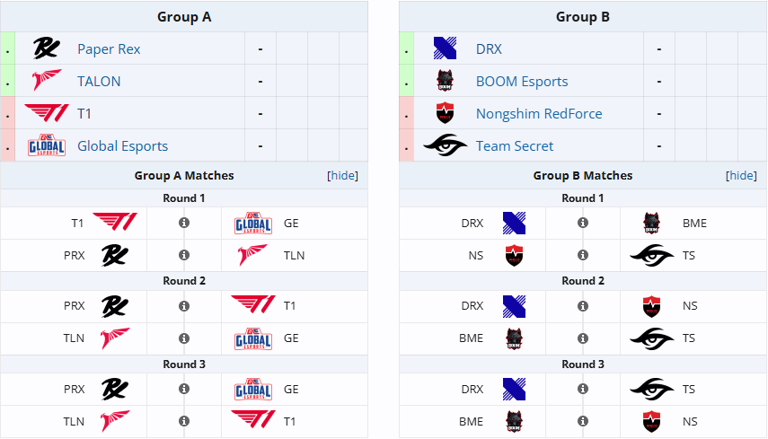
Task: Open match info for DRX vs BME
Action: 582,223
